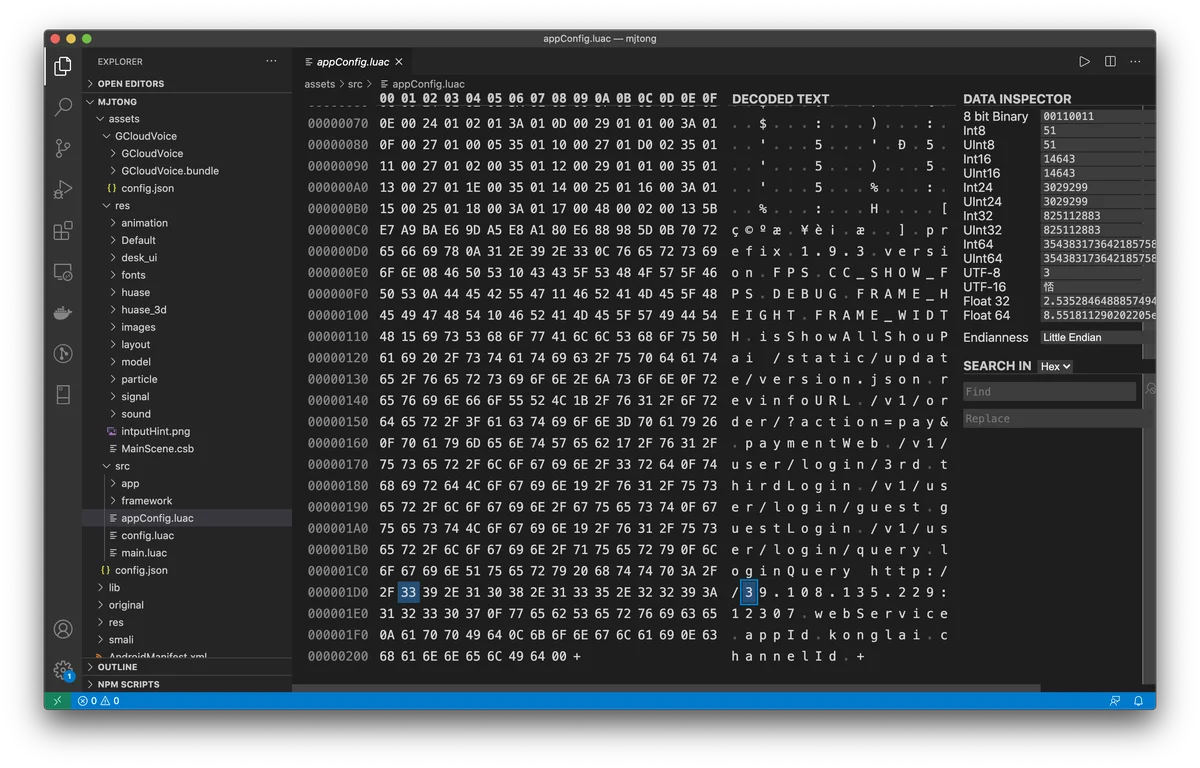
Task: Open the Remote Explorer view
Action: (x=63, y=271)
